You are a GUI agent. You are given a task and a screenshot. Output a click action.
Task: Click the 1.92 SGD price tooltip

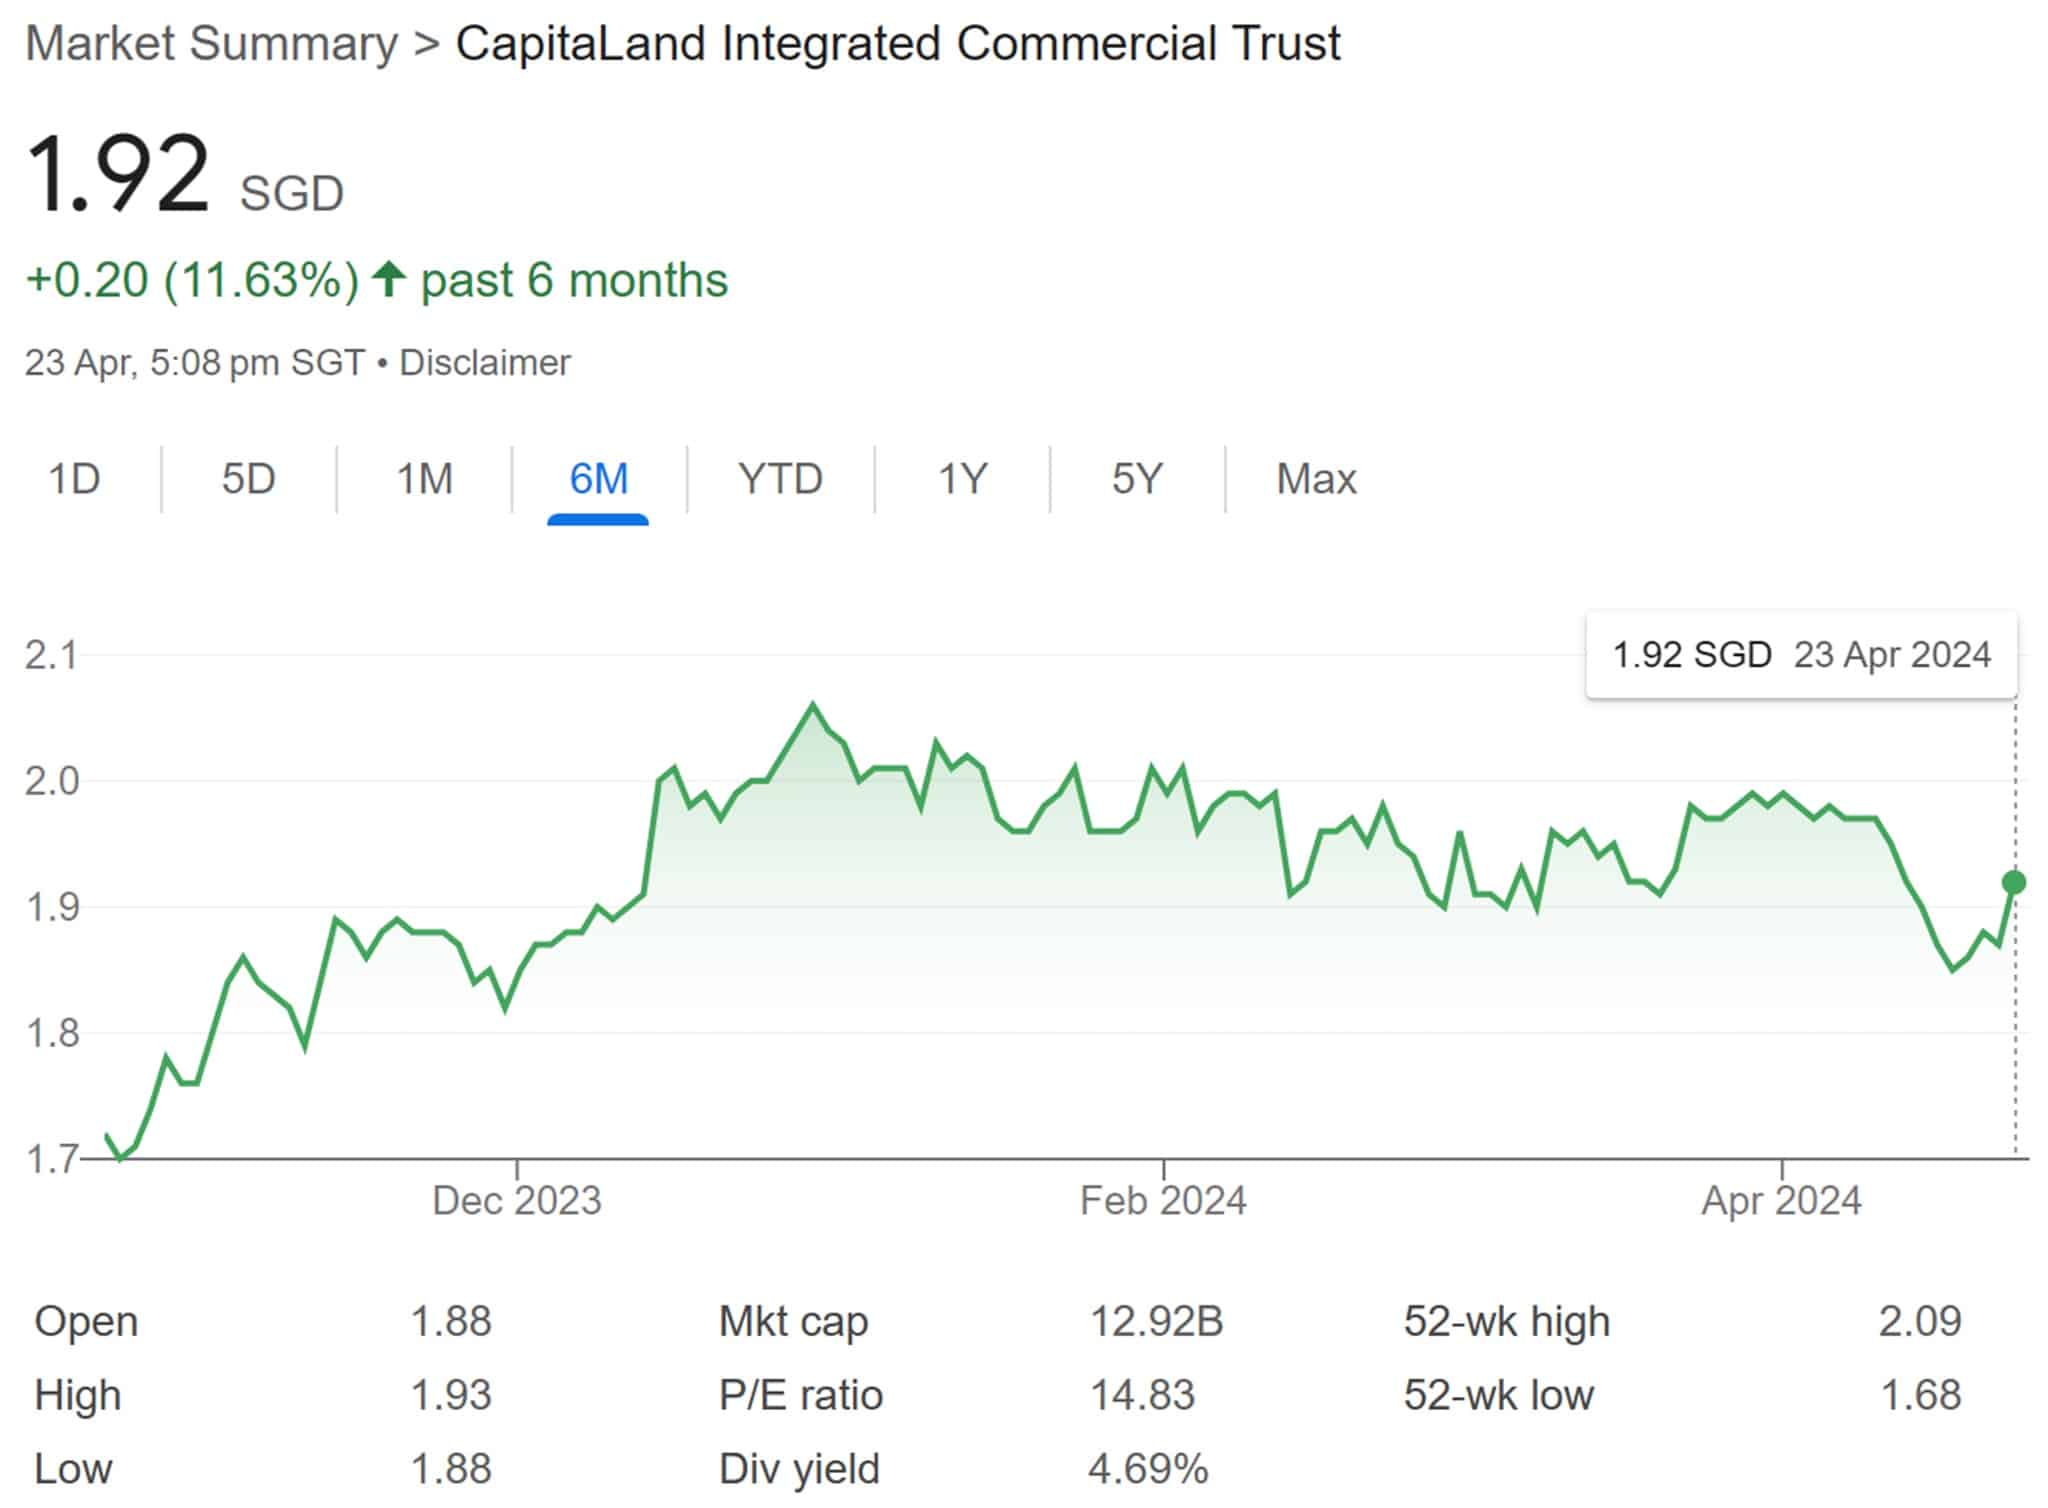[1801, 655]
